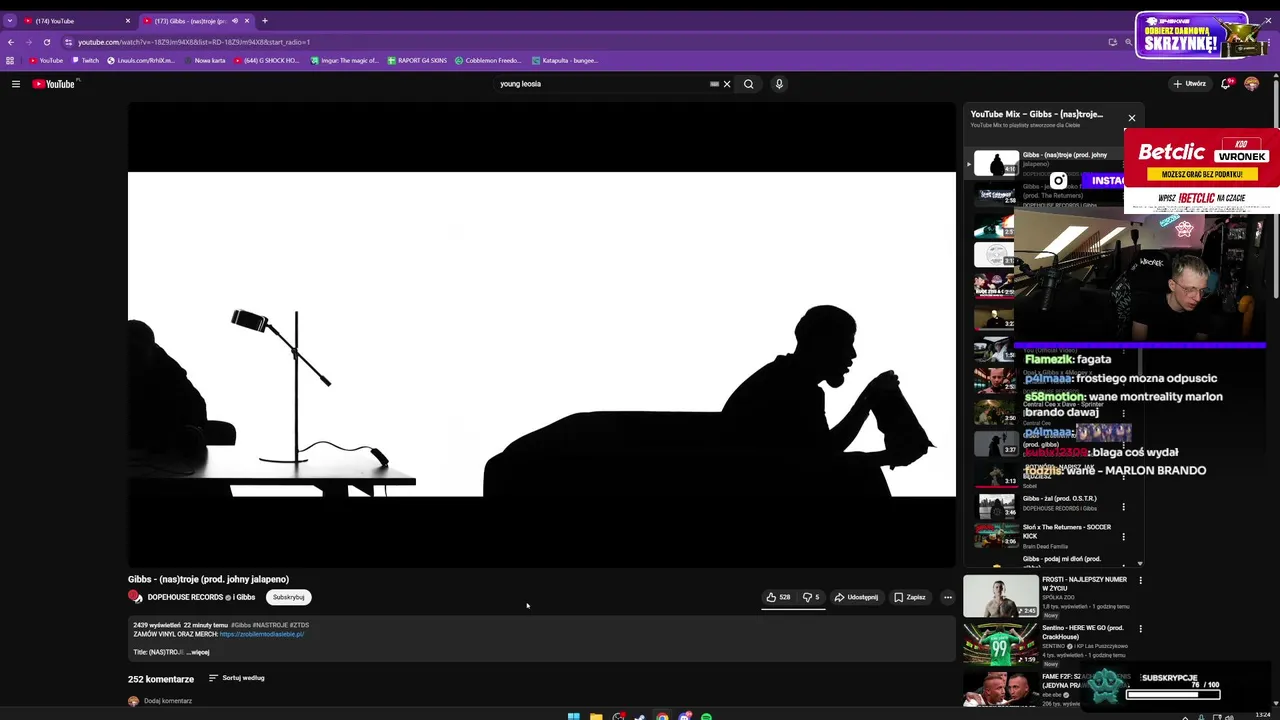
Task: Open Chrome from the taskbar
Action: pyautogui.click(x=662, y=716)
